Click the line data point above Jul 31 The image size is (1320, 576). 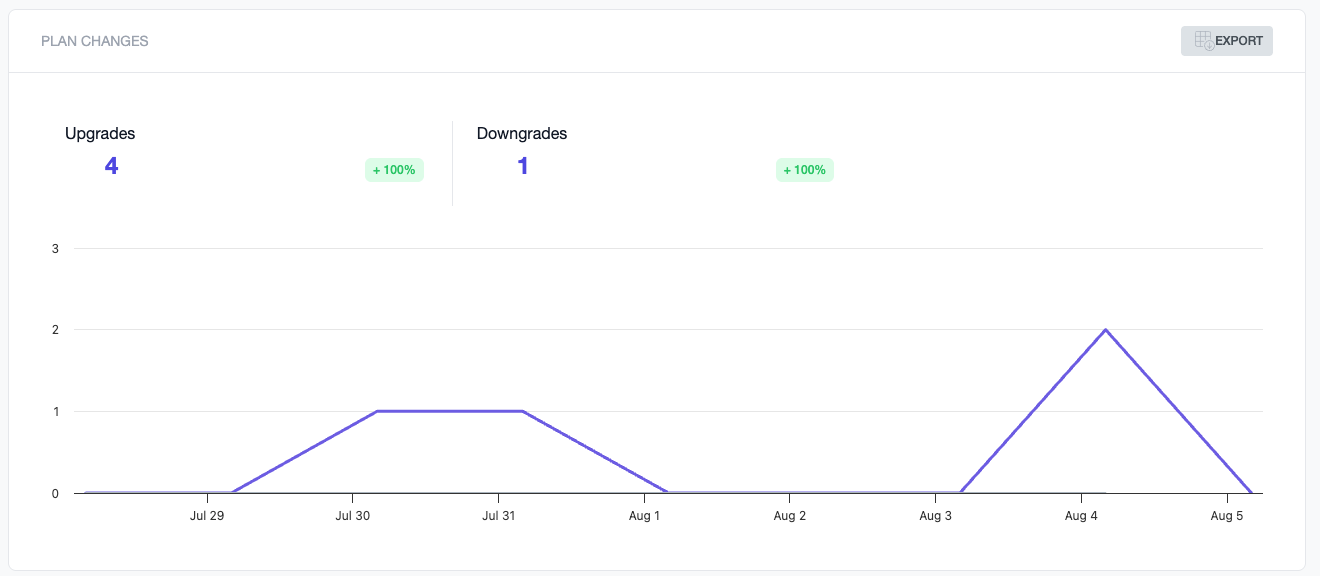point(522,411)
